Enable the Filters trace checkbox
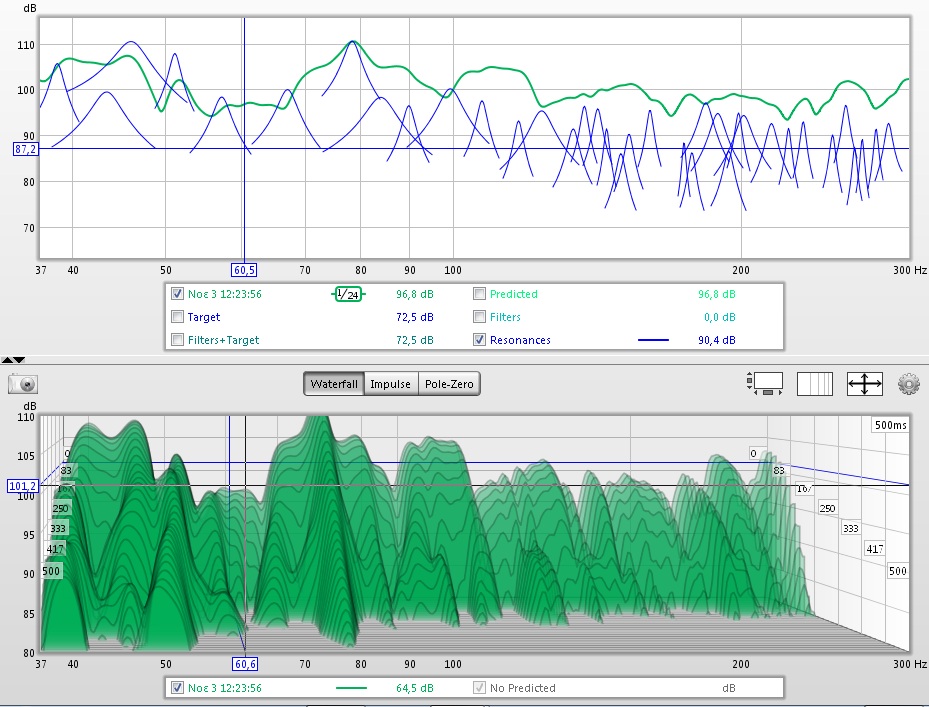929x707 pixels. pos(480,317)
